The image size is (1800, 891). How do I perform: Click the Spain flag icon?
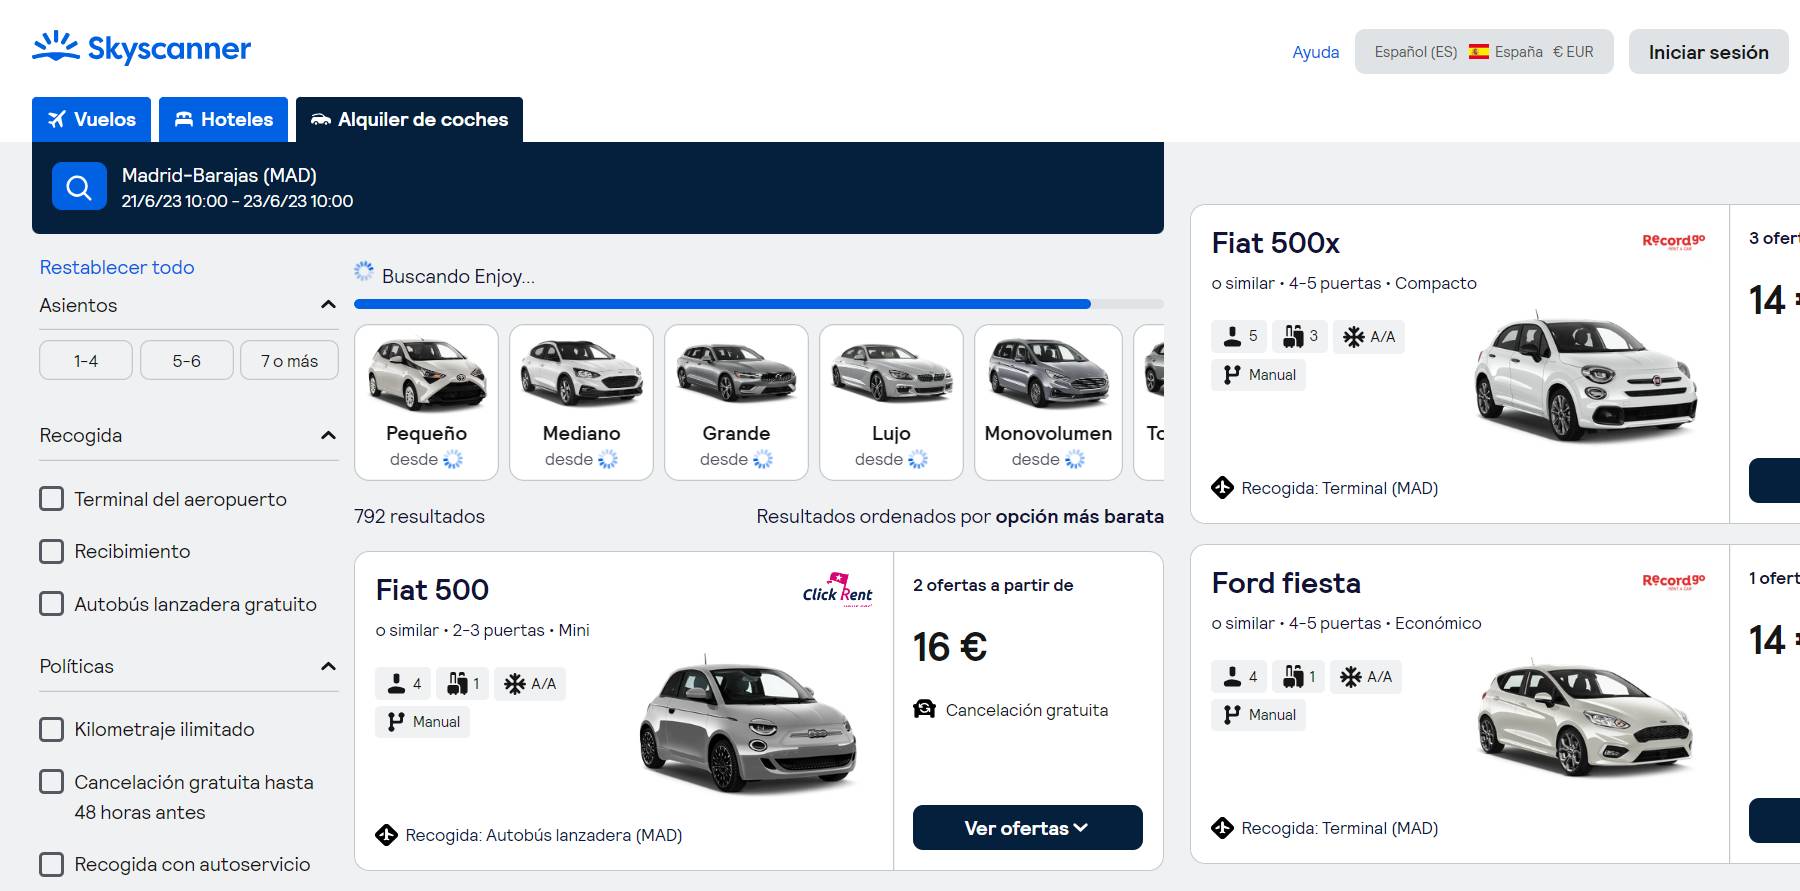tap(1478, 52)
